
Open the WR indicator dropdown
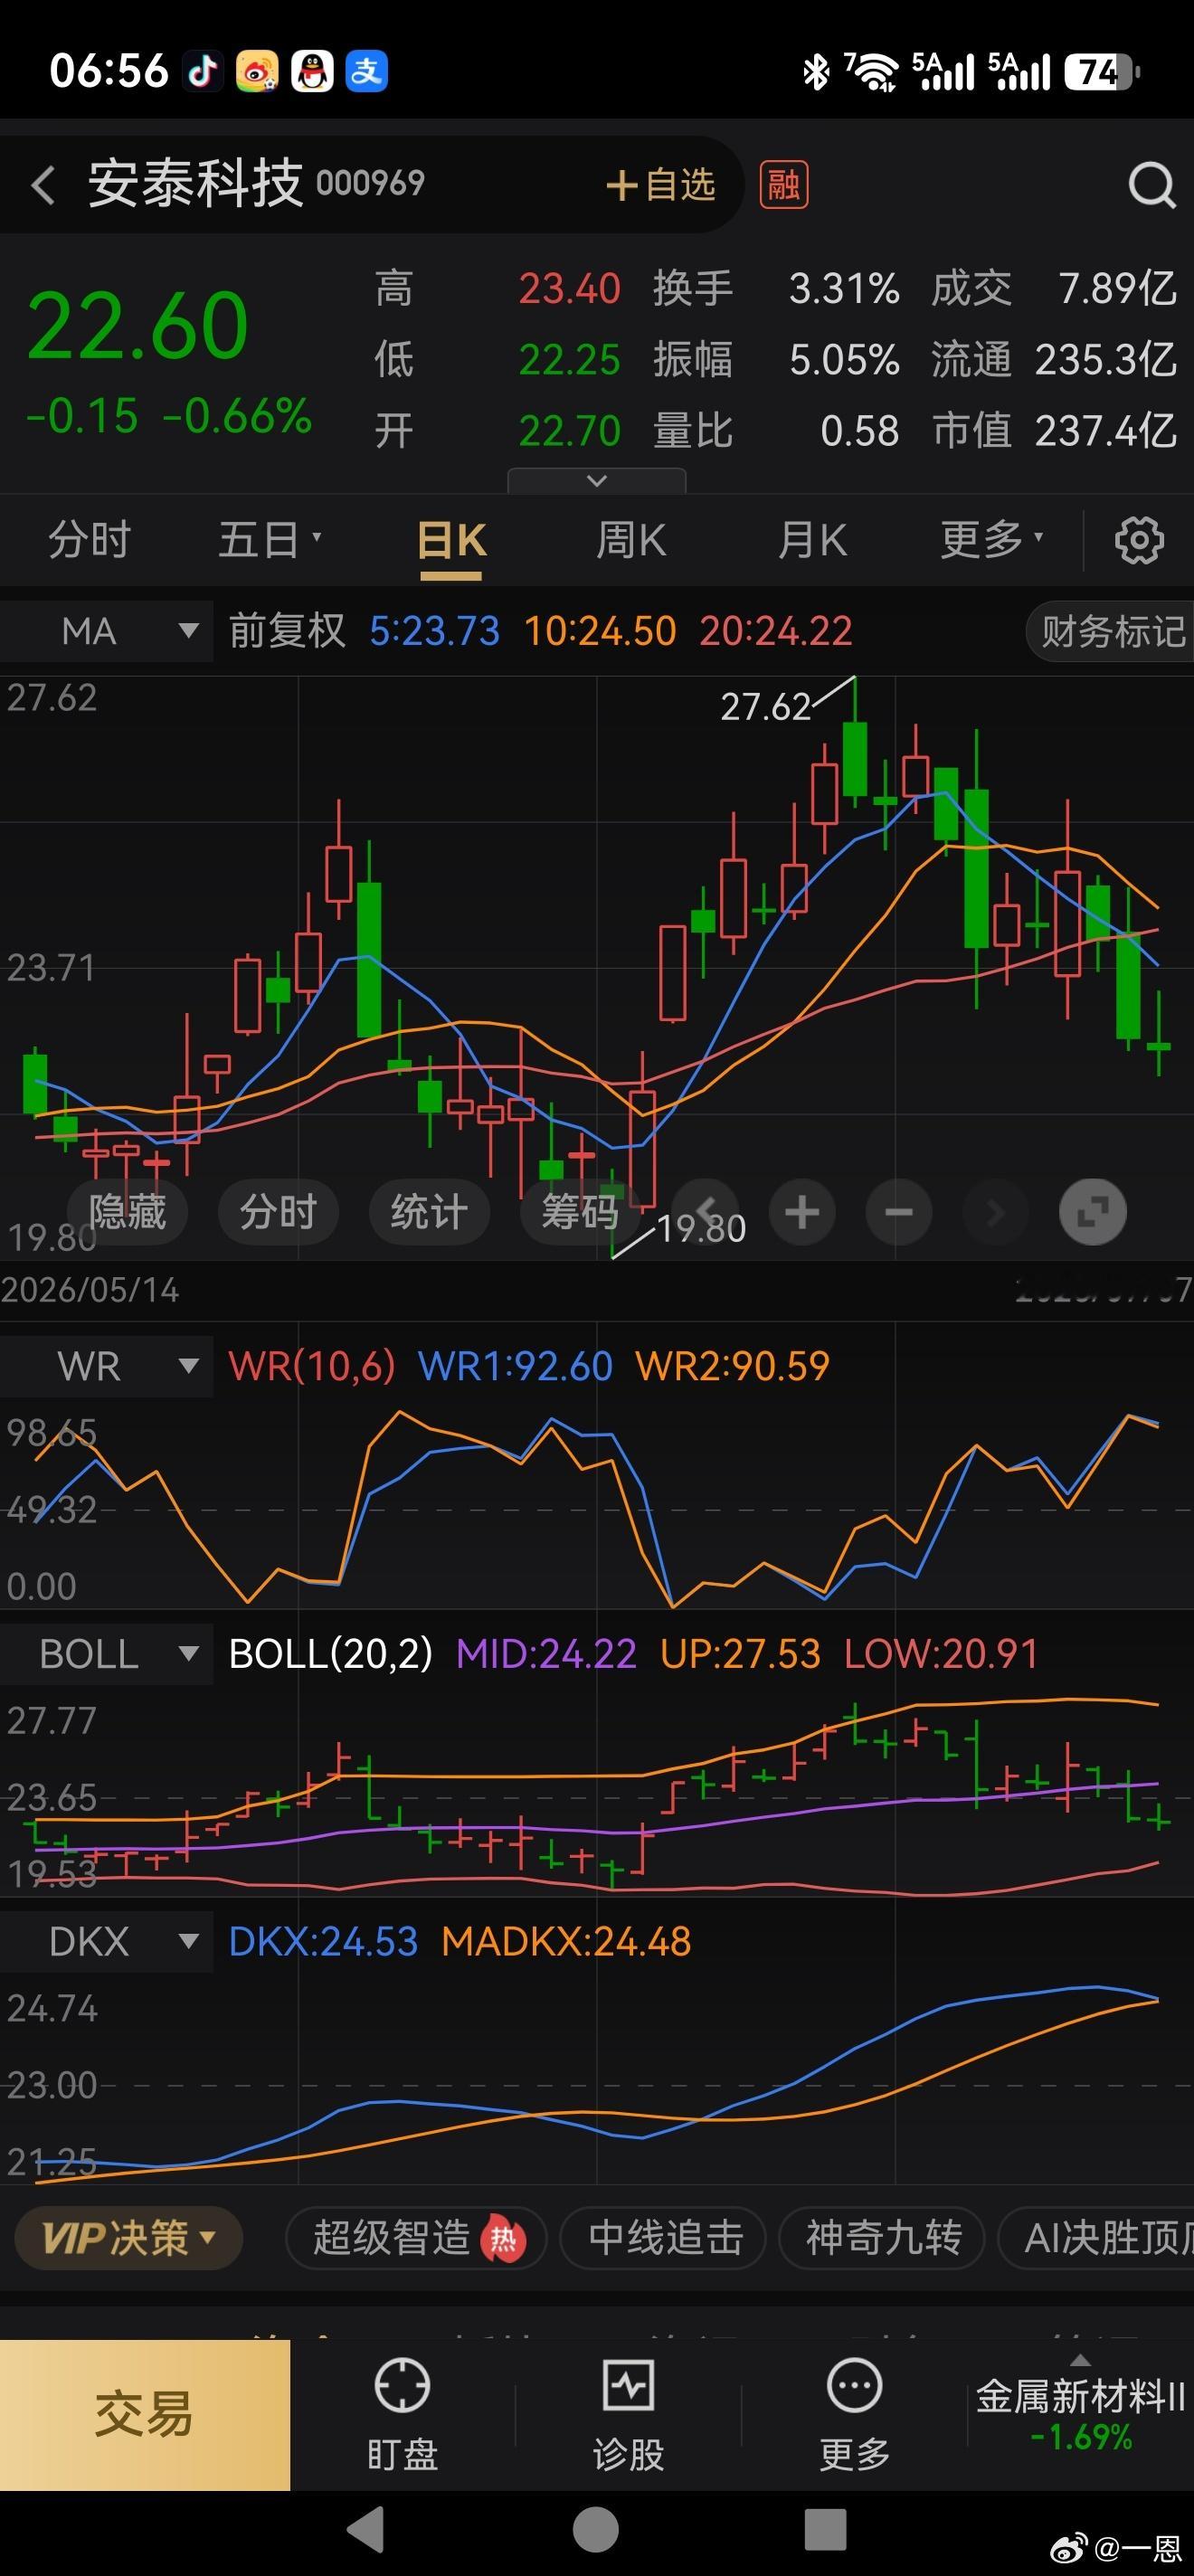tap(107, 1366)
